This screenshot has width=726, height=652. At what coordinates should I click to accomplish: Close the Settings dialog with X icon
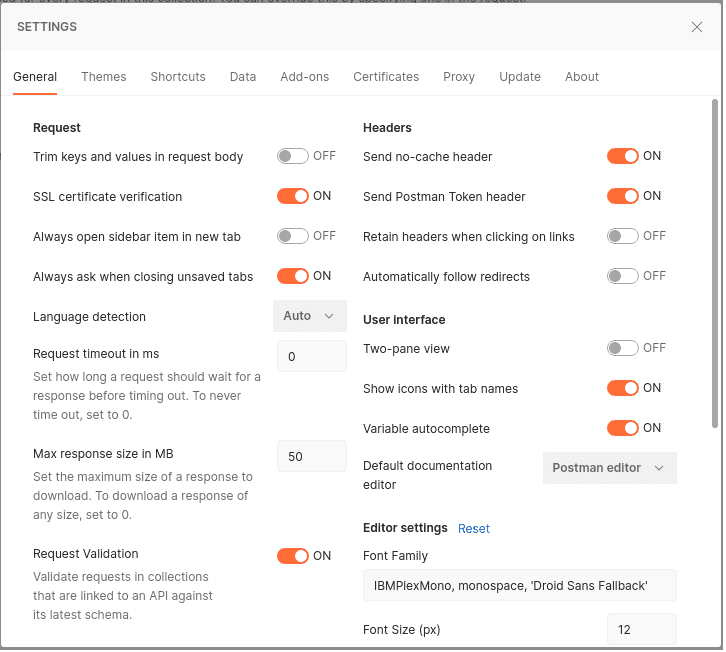coord(697,27)
